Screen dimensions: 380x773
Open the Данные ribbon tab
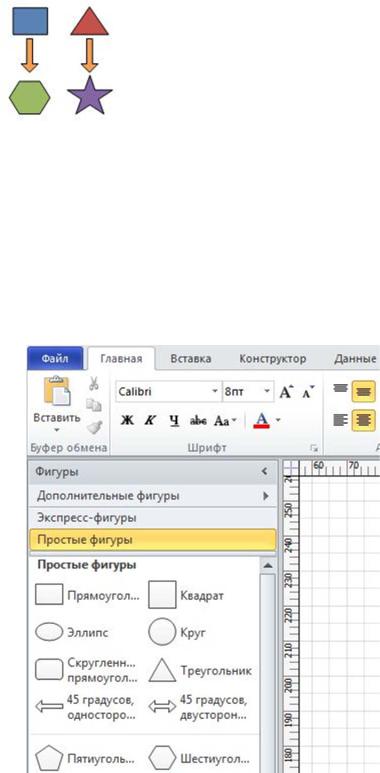(355, 358)
